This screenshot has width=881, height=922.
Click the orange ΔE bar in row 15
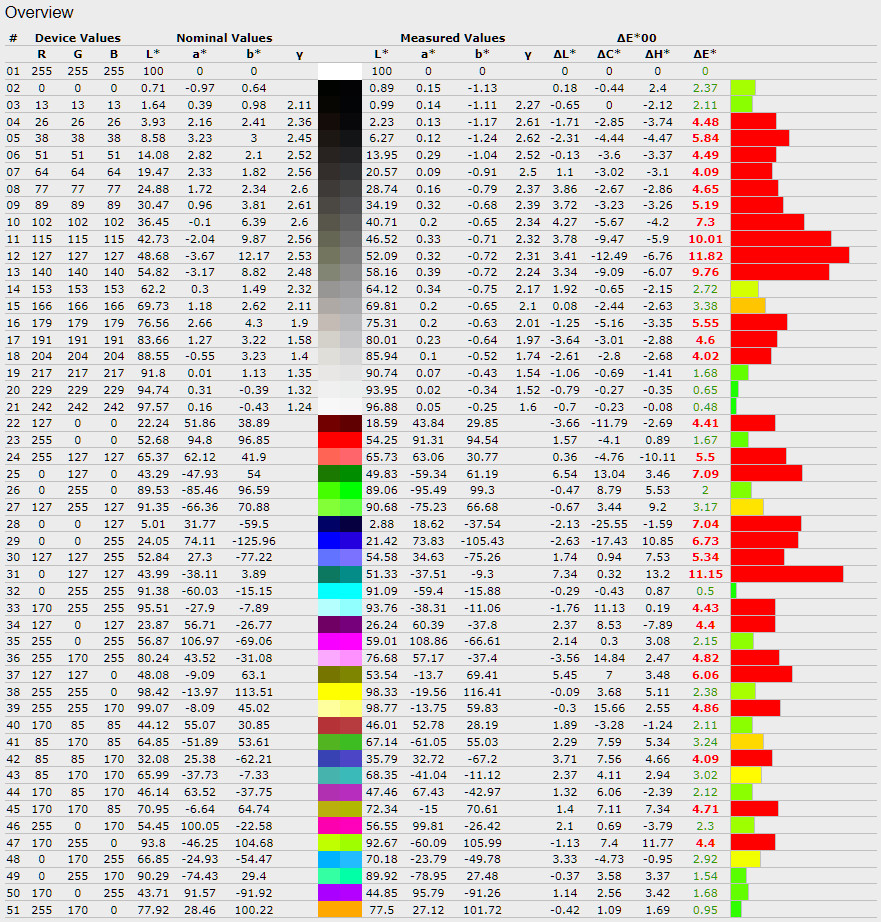pos(748,305)
